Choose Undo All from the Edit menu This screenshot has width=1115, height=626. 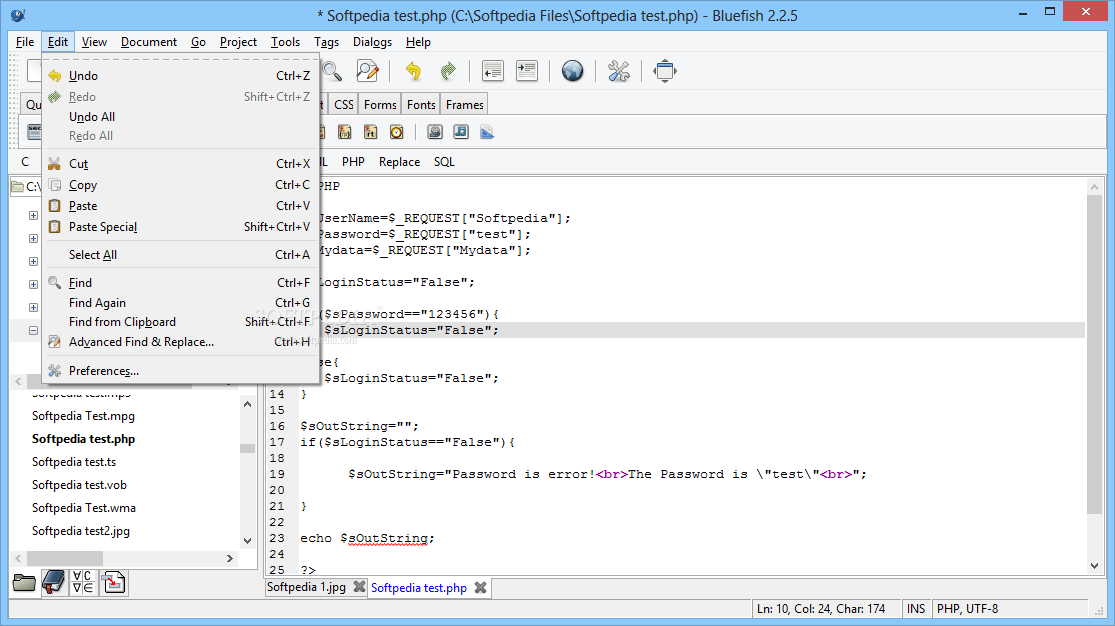click(180, 117)
